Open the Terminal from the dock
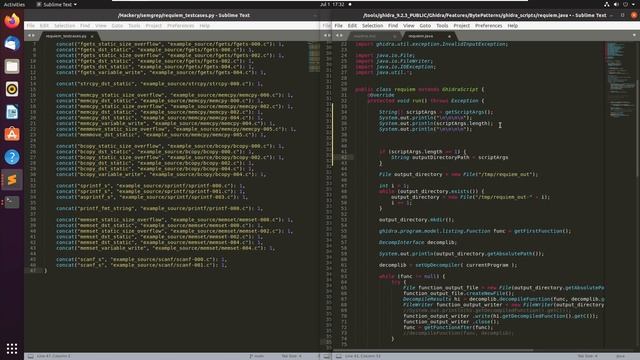Image resolution: width=640 pixels, height=360 pixels. pyautogui.click(x=12, y=202)
